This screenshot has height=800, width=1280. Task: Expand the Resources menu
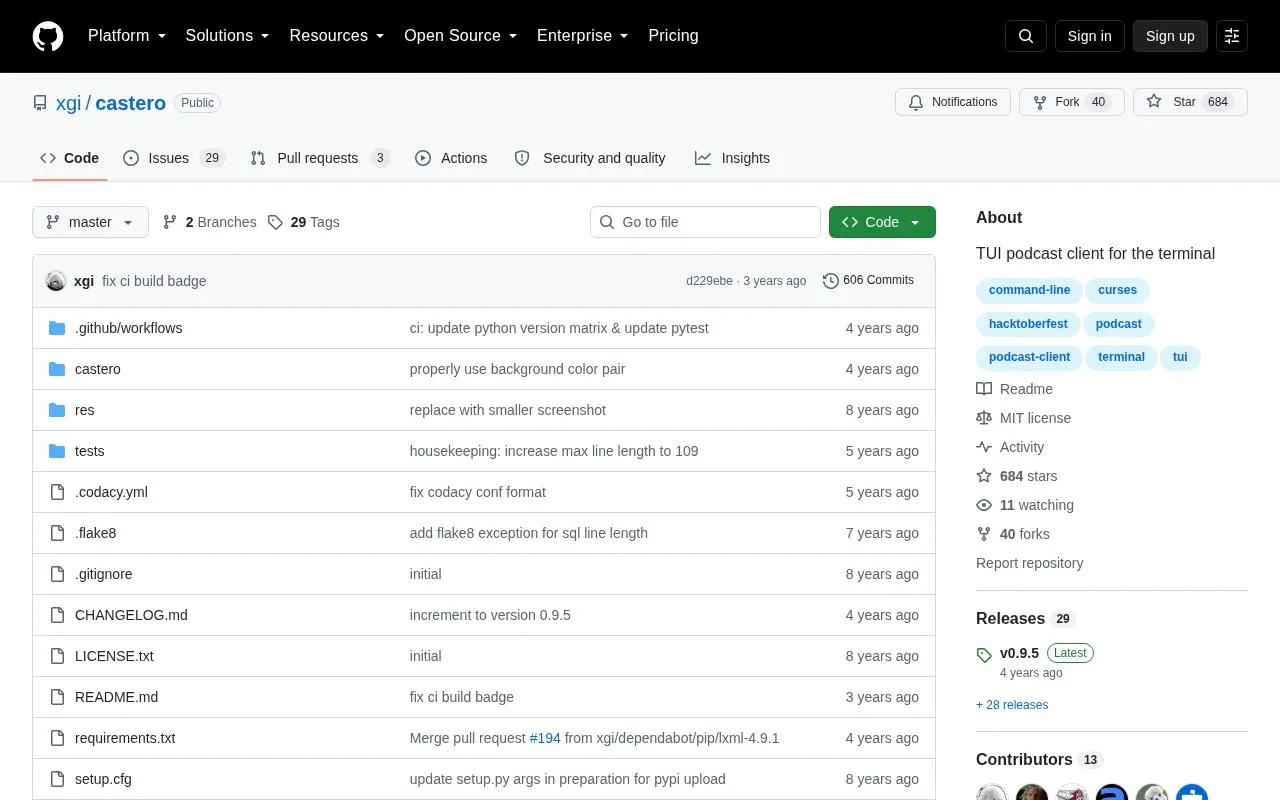[x=337, y=36]
